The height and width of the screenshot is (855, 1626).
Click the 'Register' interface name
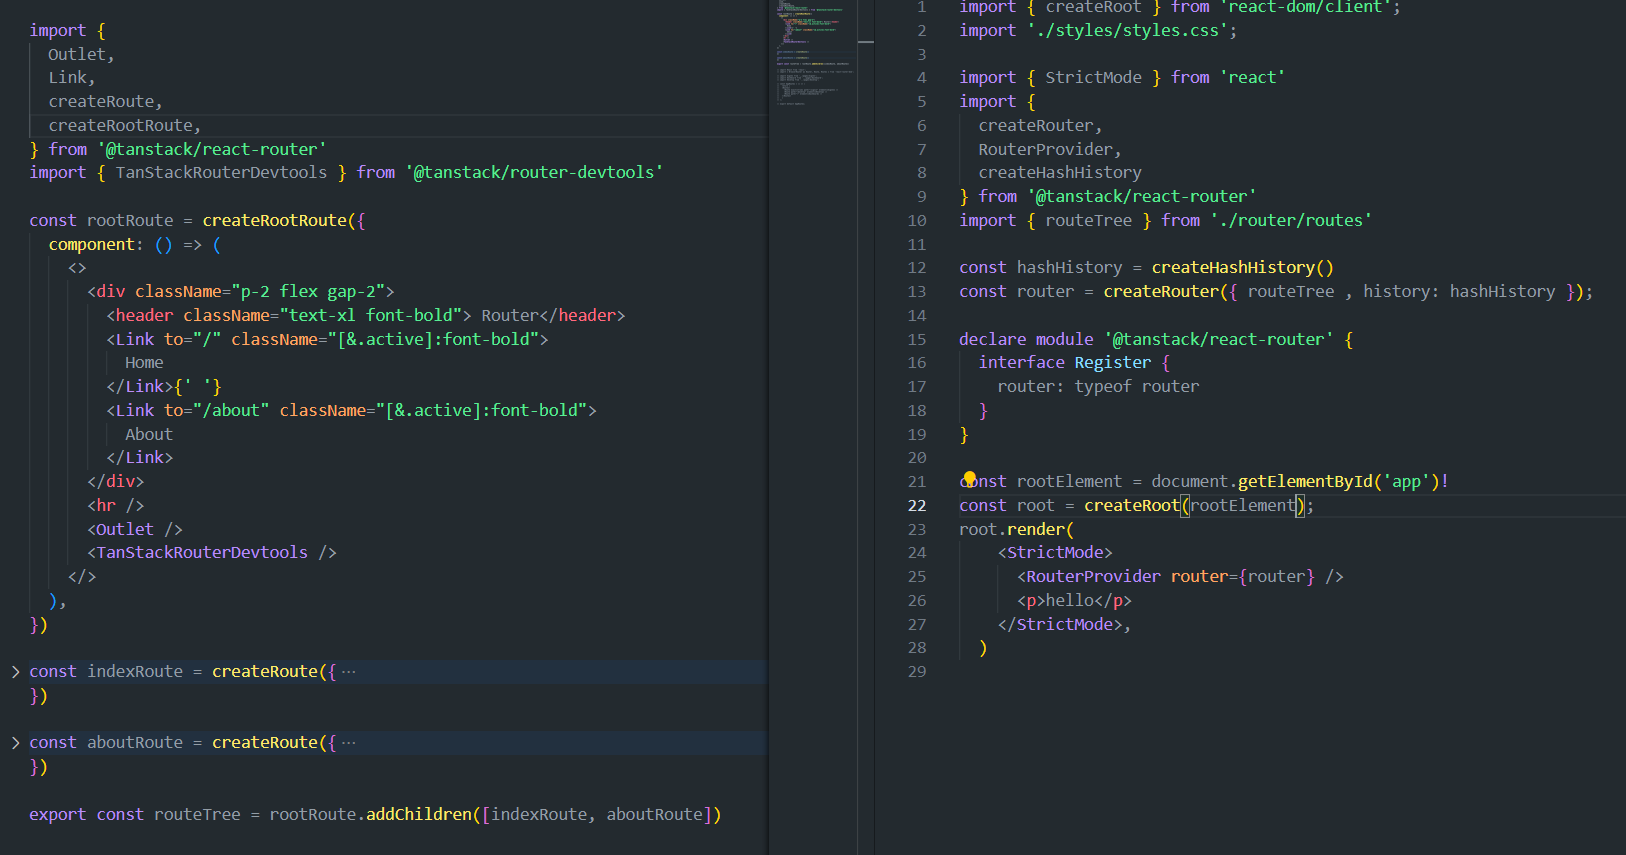click(x=1113, y=363)
